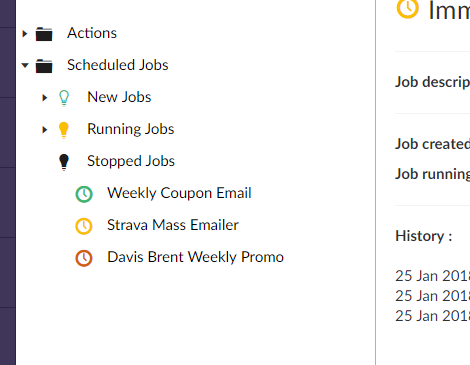Expand the New Jobs node arrow
Image resolution: width=470 pixels, height=365 pixels.
pyautogui.click(x=45, y=98)
